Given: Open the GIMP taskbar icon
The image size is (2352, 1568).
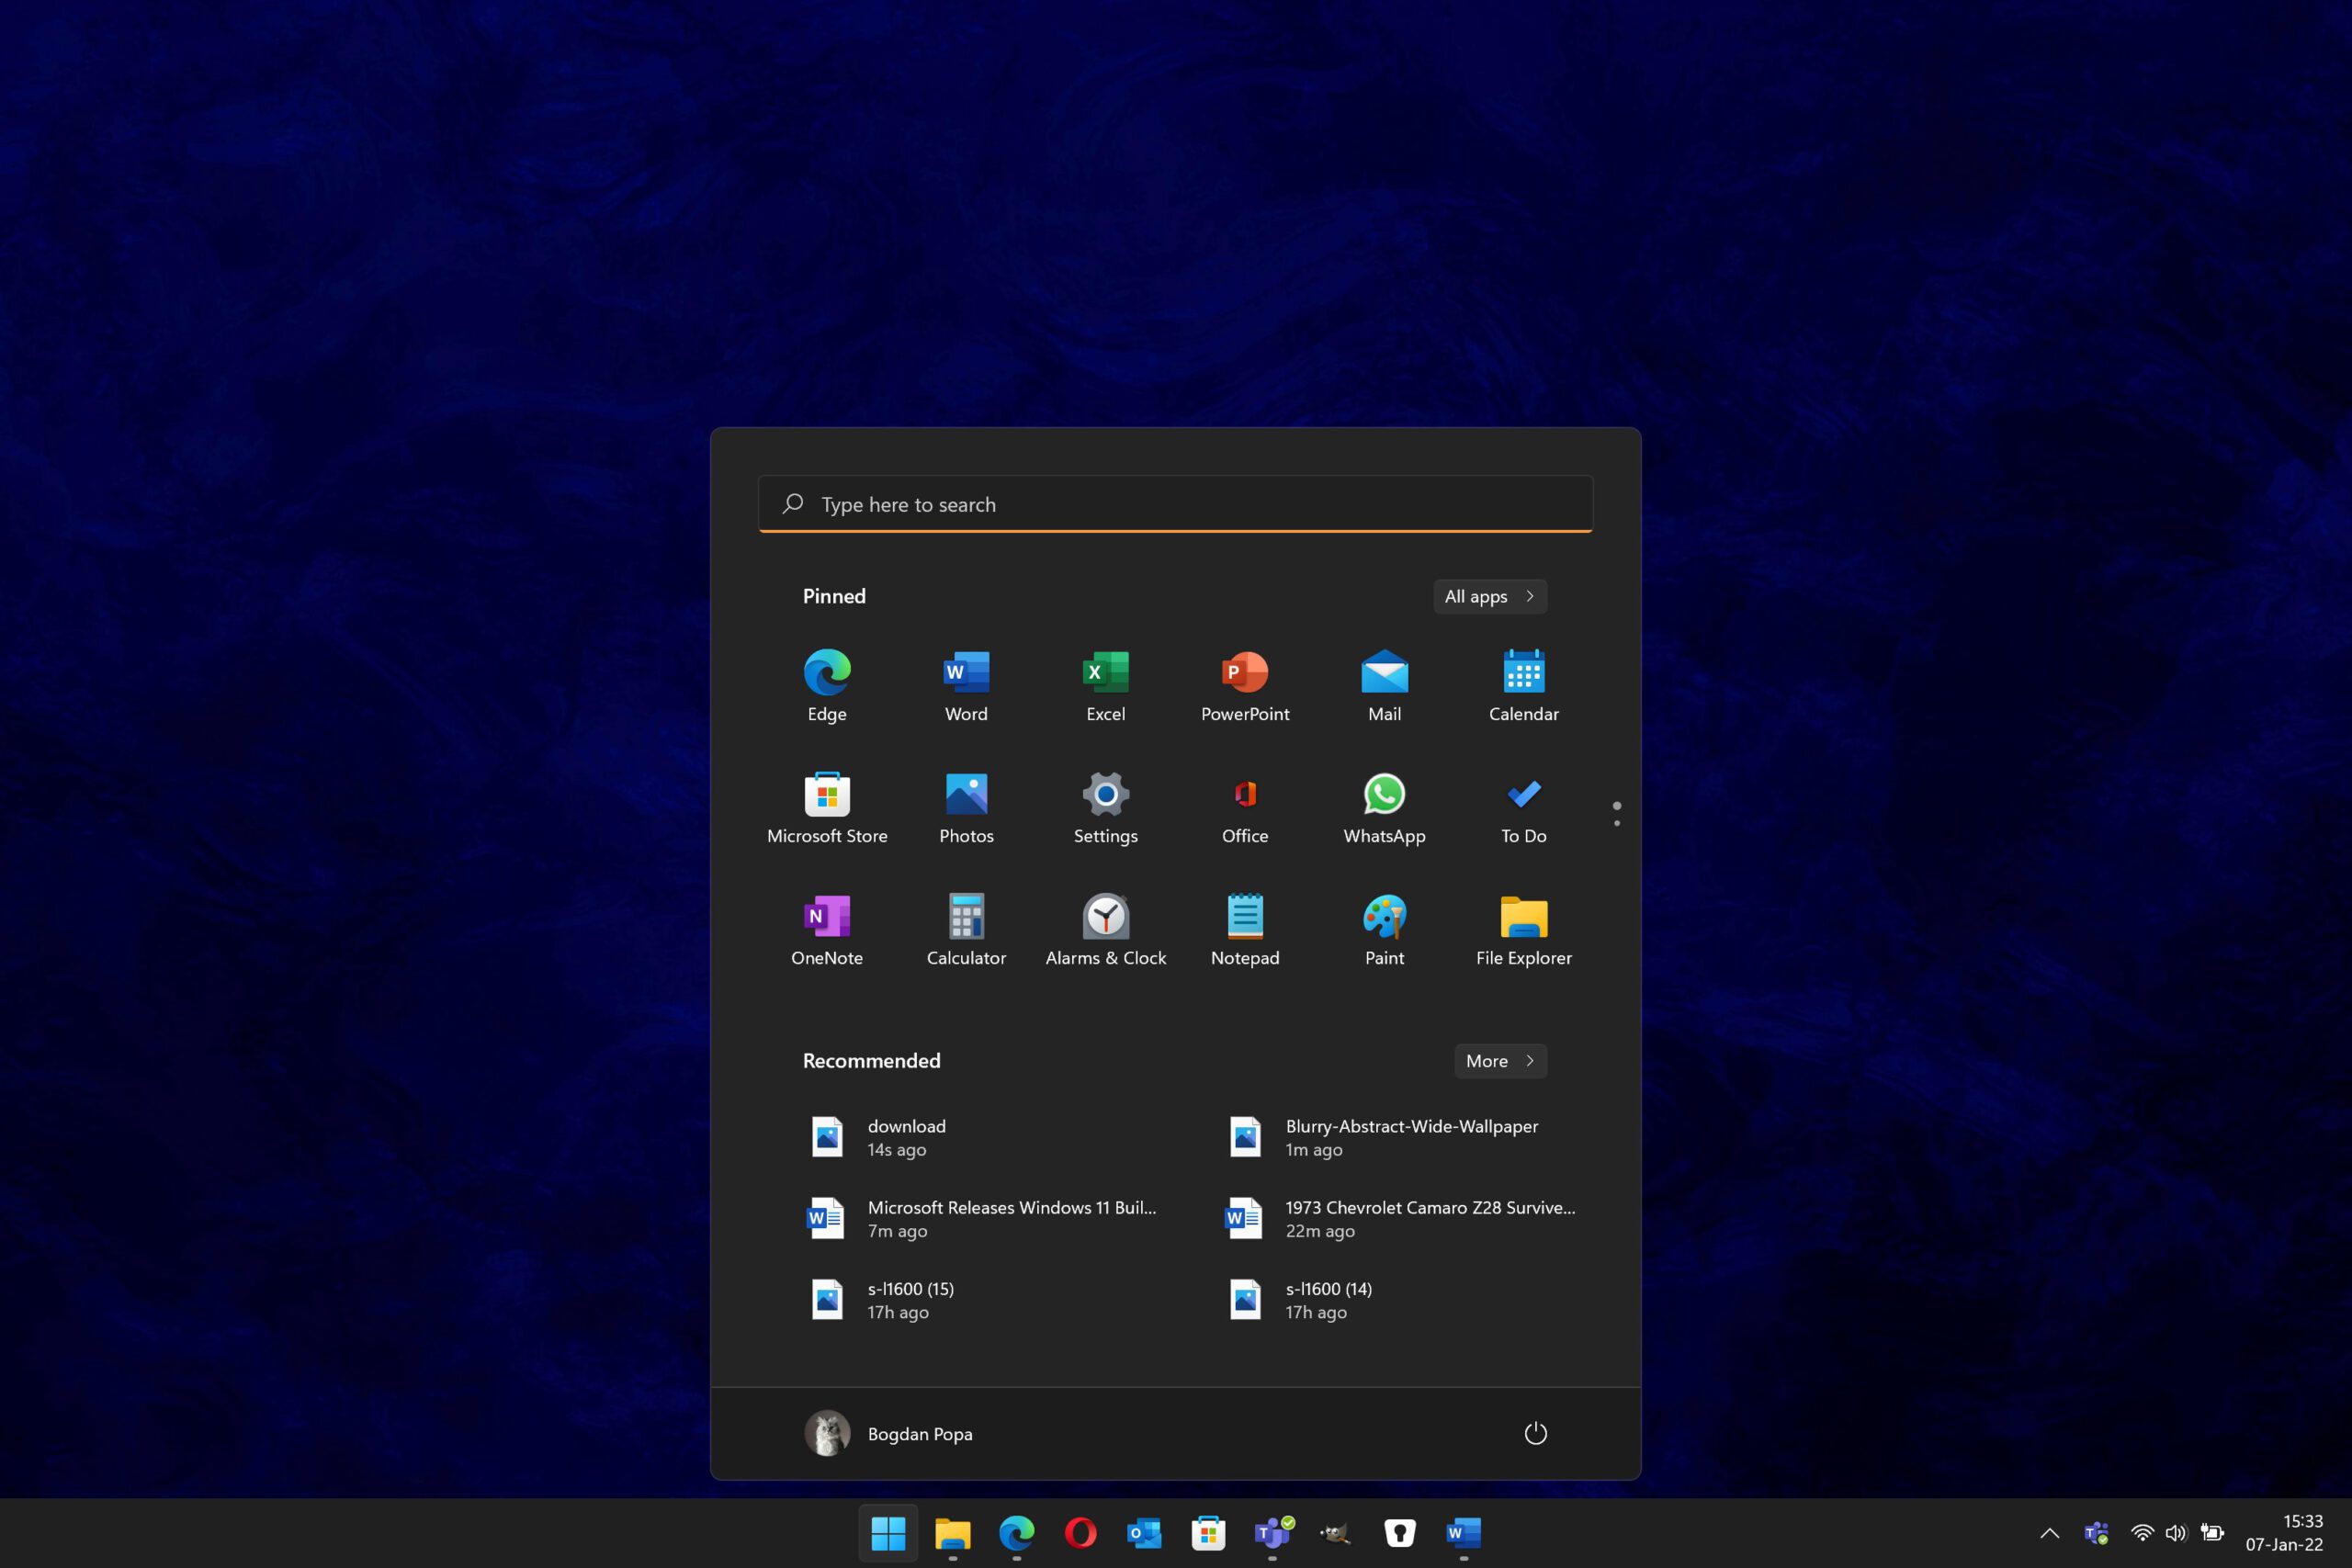Looking at the screenshot, I should [1336, 1532].
